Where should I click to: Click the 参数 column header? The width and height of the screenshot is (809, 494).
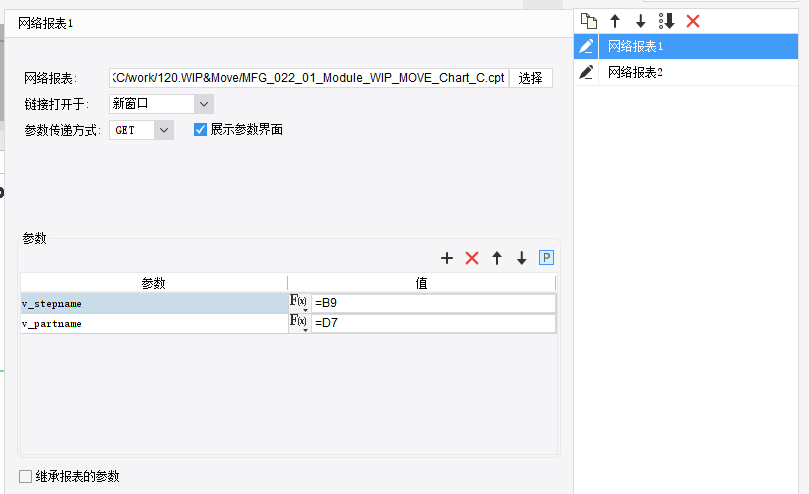(x=154, y=283)
